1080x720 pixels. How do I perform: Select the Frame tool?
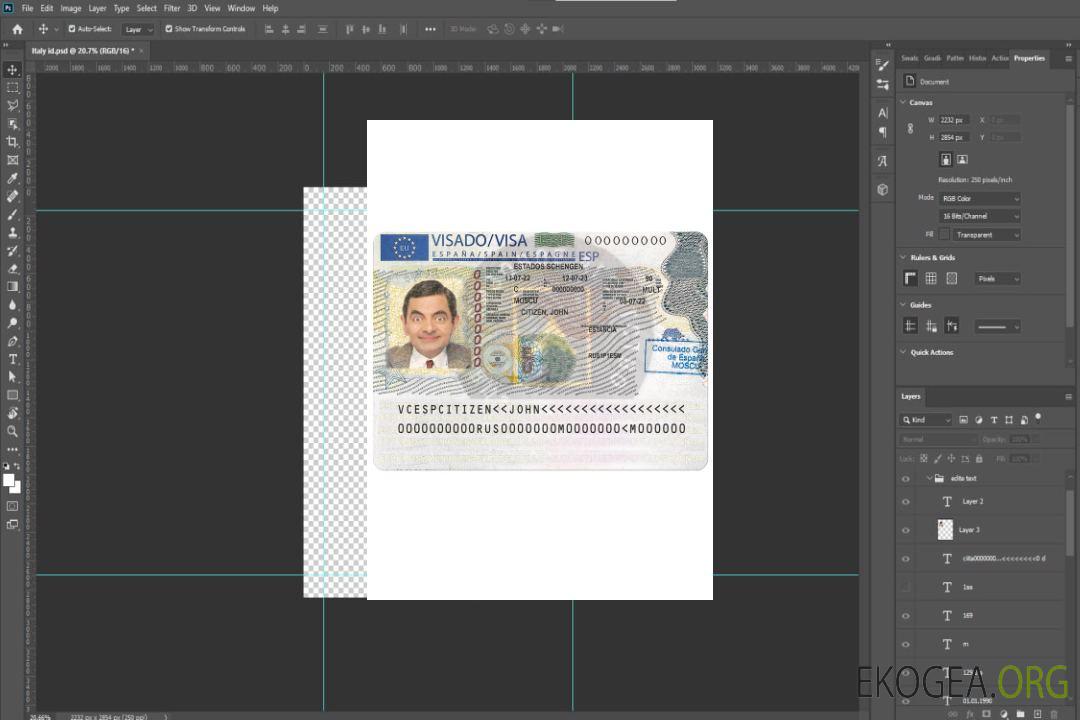click(12, 160)
